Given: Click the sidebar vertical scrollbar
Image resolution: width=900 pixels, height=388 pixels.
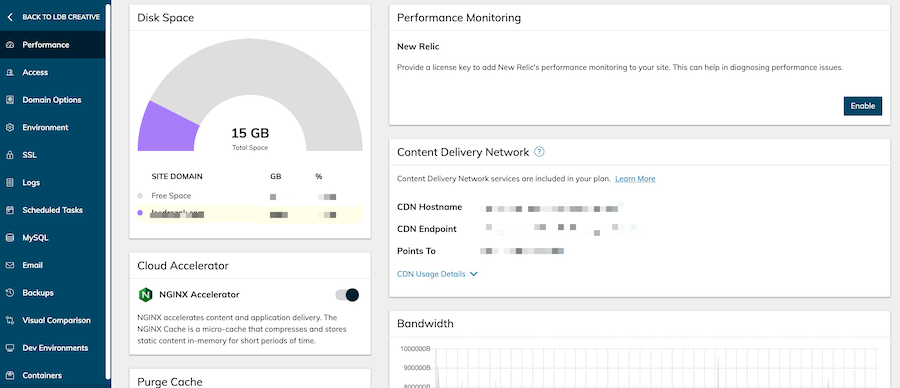Looking at the screenshot, I should point(108,189).
